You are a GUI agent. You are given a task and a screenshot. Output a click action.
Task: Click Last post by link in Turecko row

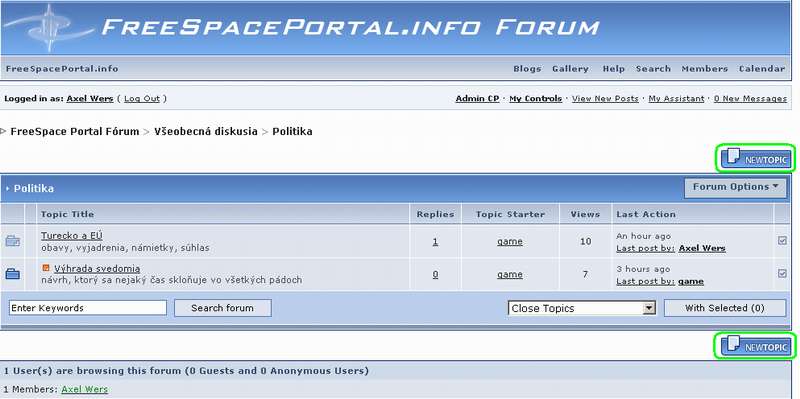[x=645, y=248]
